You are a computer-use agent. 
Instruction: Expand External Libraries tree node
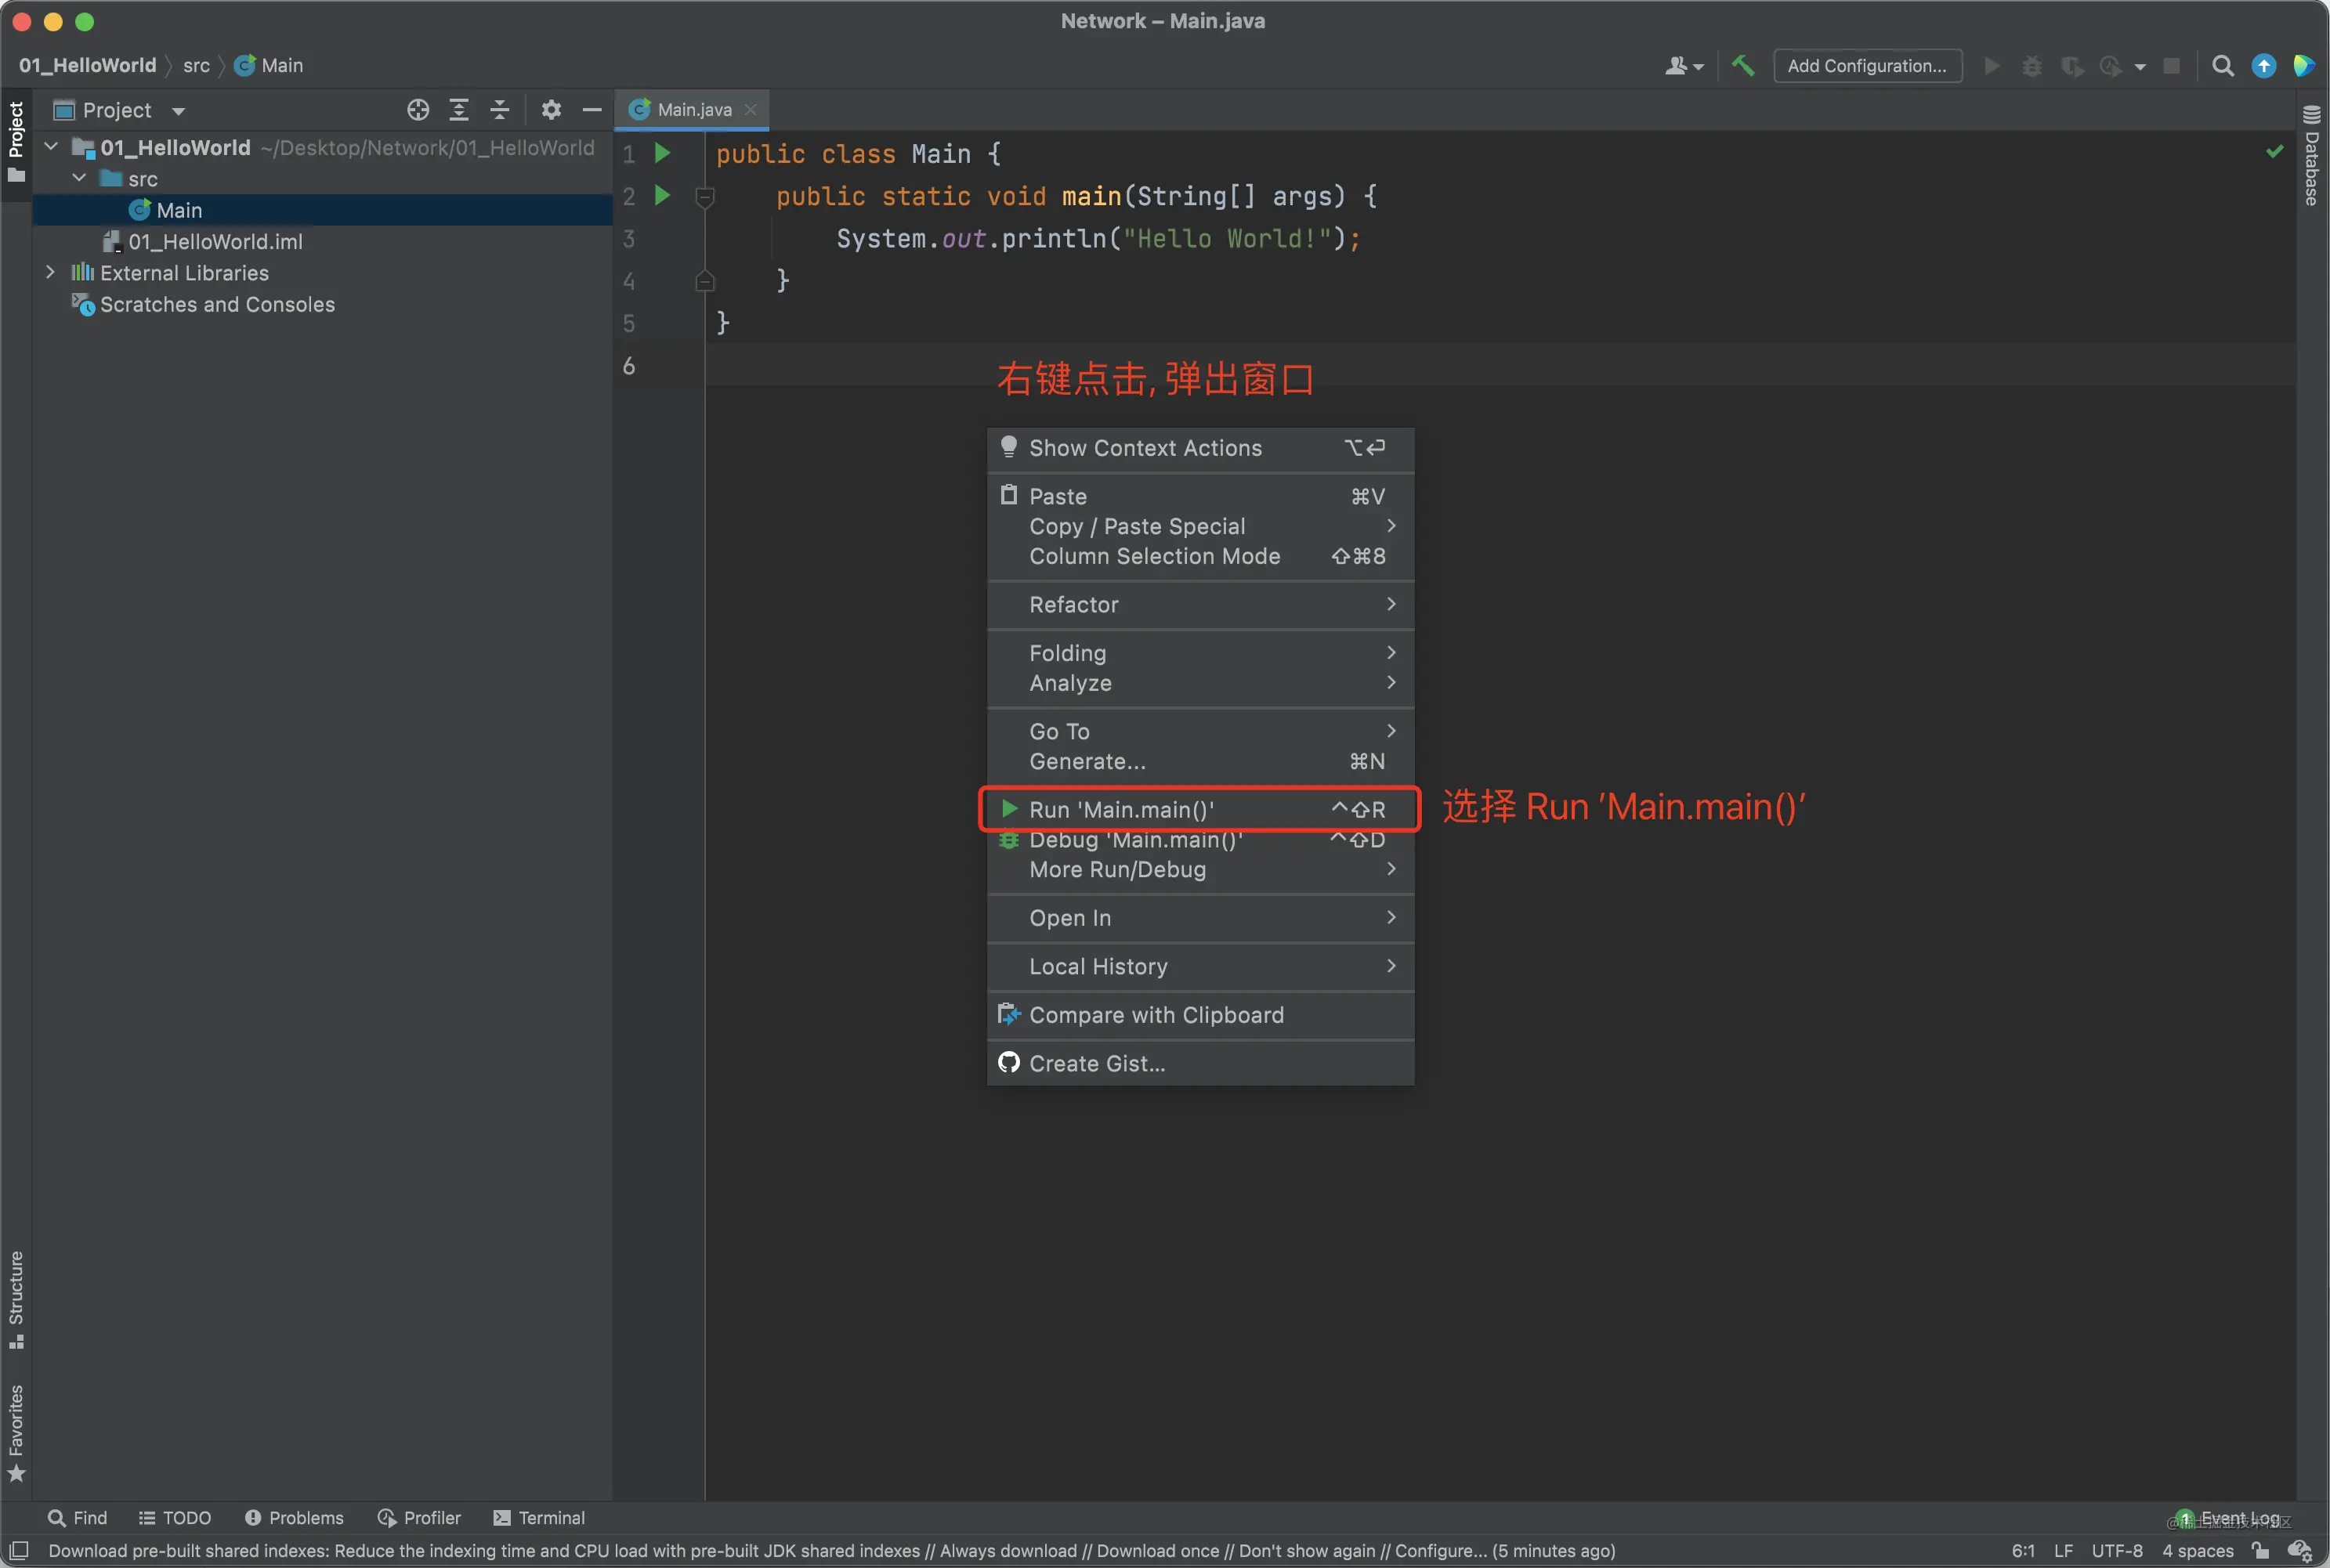[50, 272]
